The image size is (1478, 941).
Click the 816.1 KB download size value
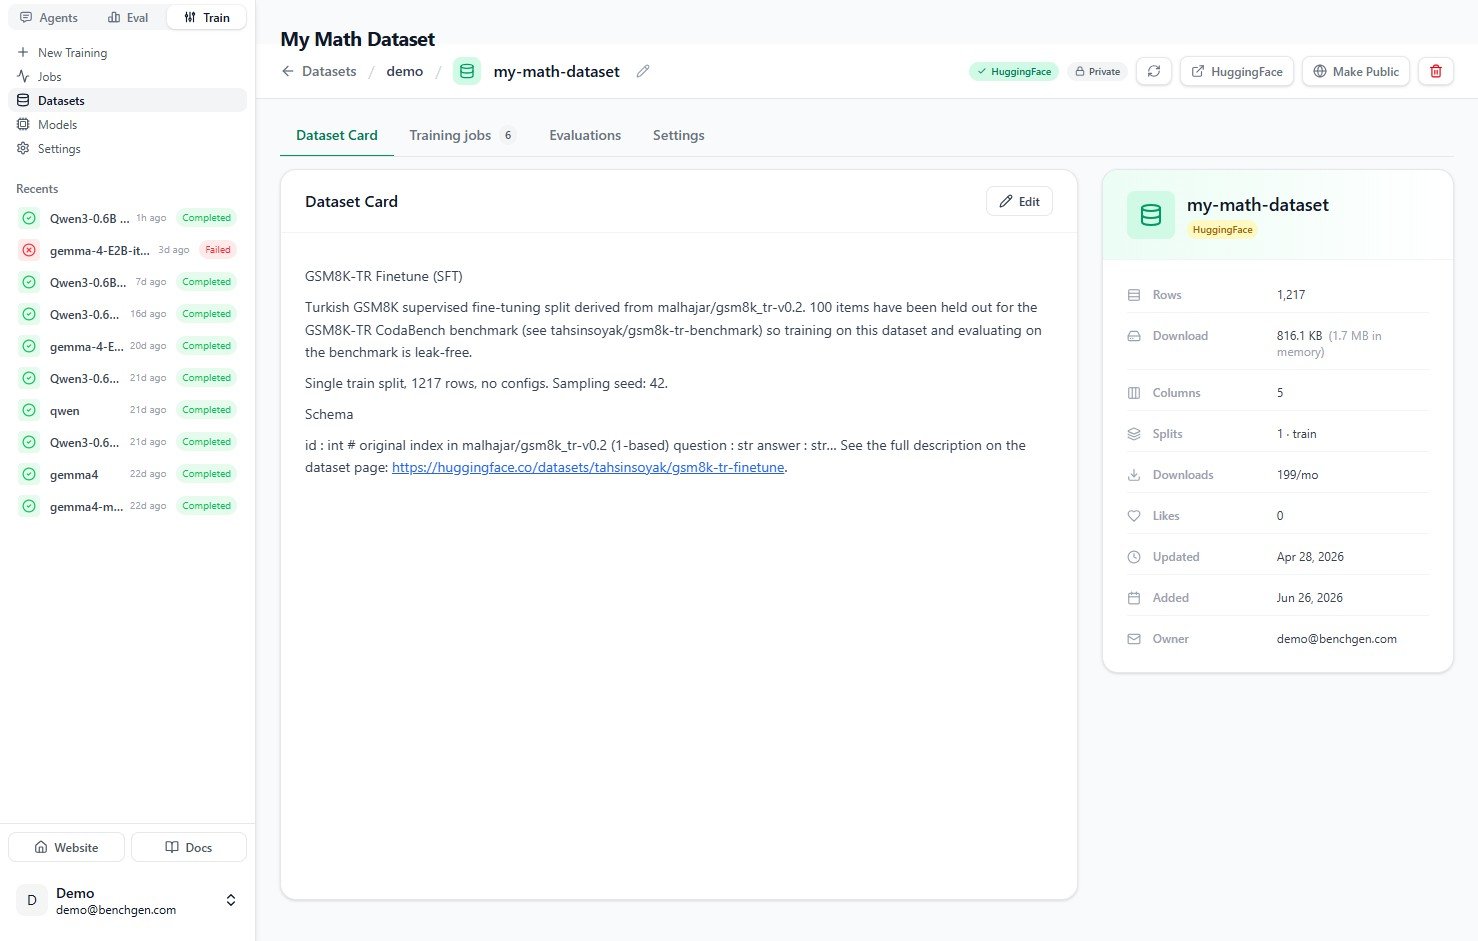[x=1299, y=336]
